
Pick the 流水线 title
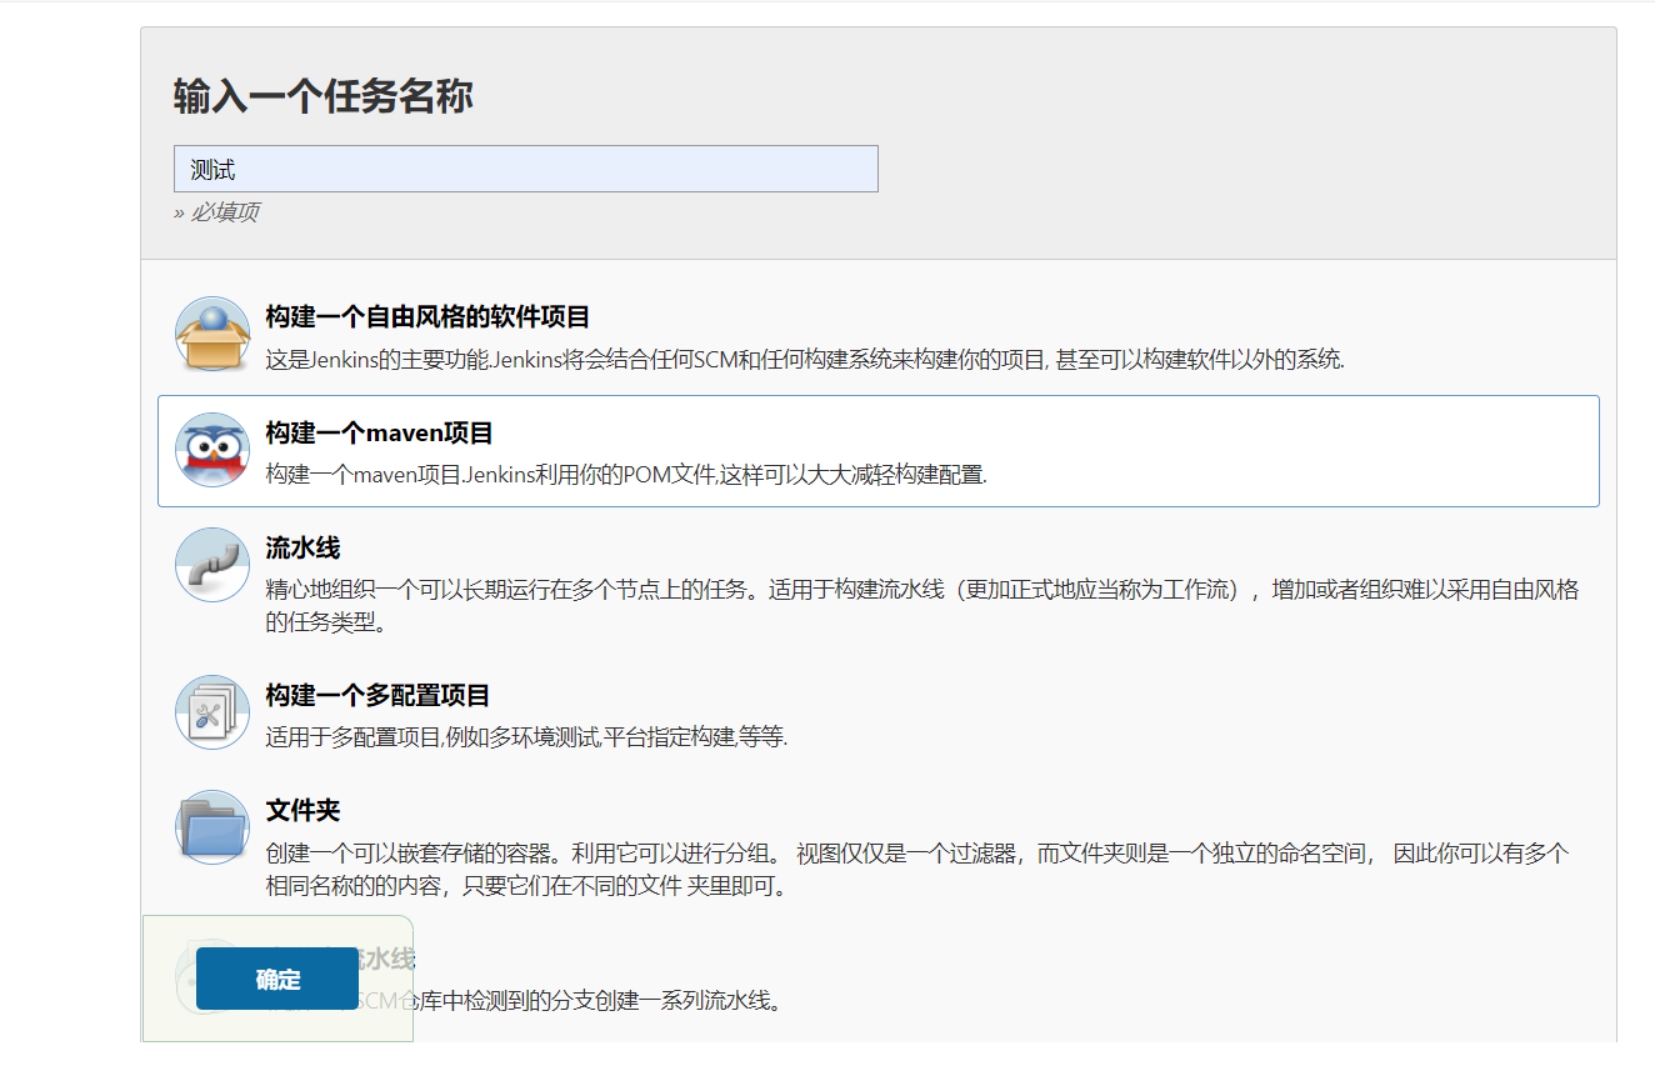303,548
